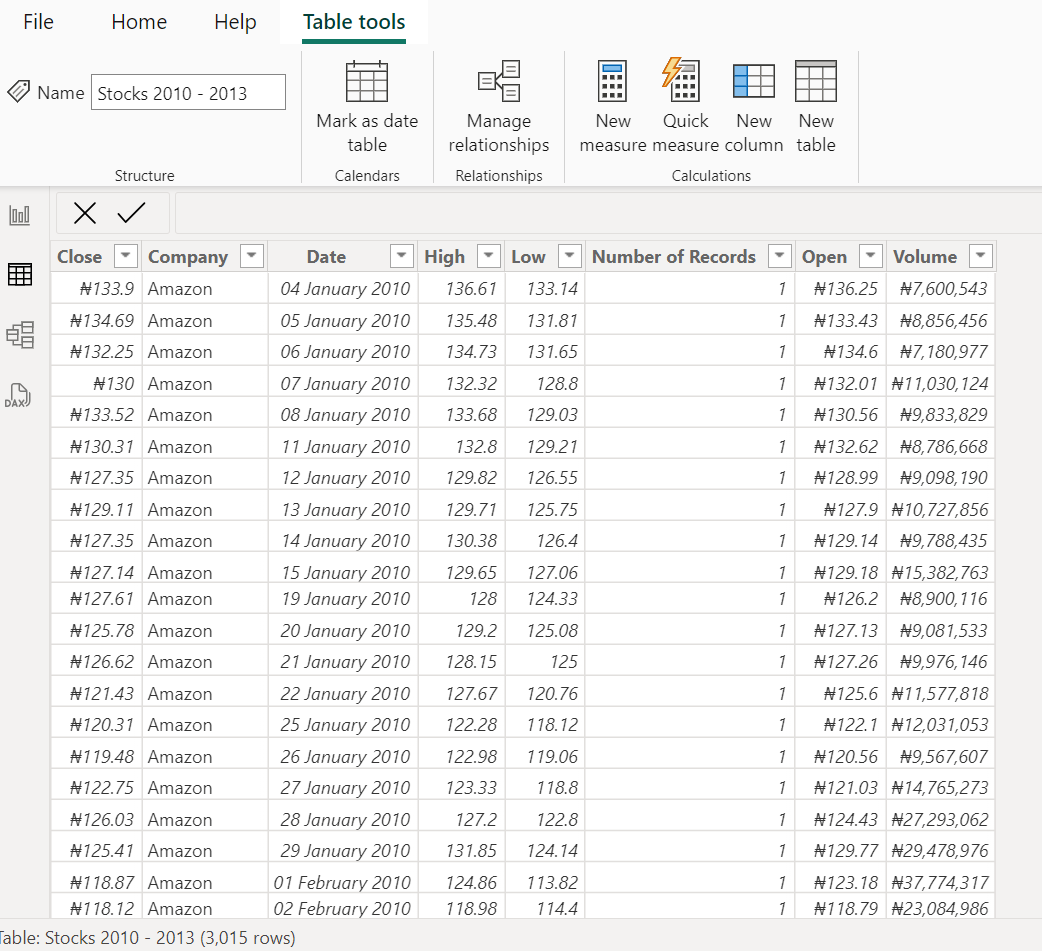Select the Table tools tab
The height and width of the screenshot is (951, 1042).
coord(354,22)
